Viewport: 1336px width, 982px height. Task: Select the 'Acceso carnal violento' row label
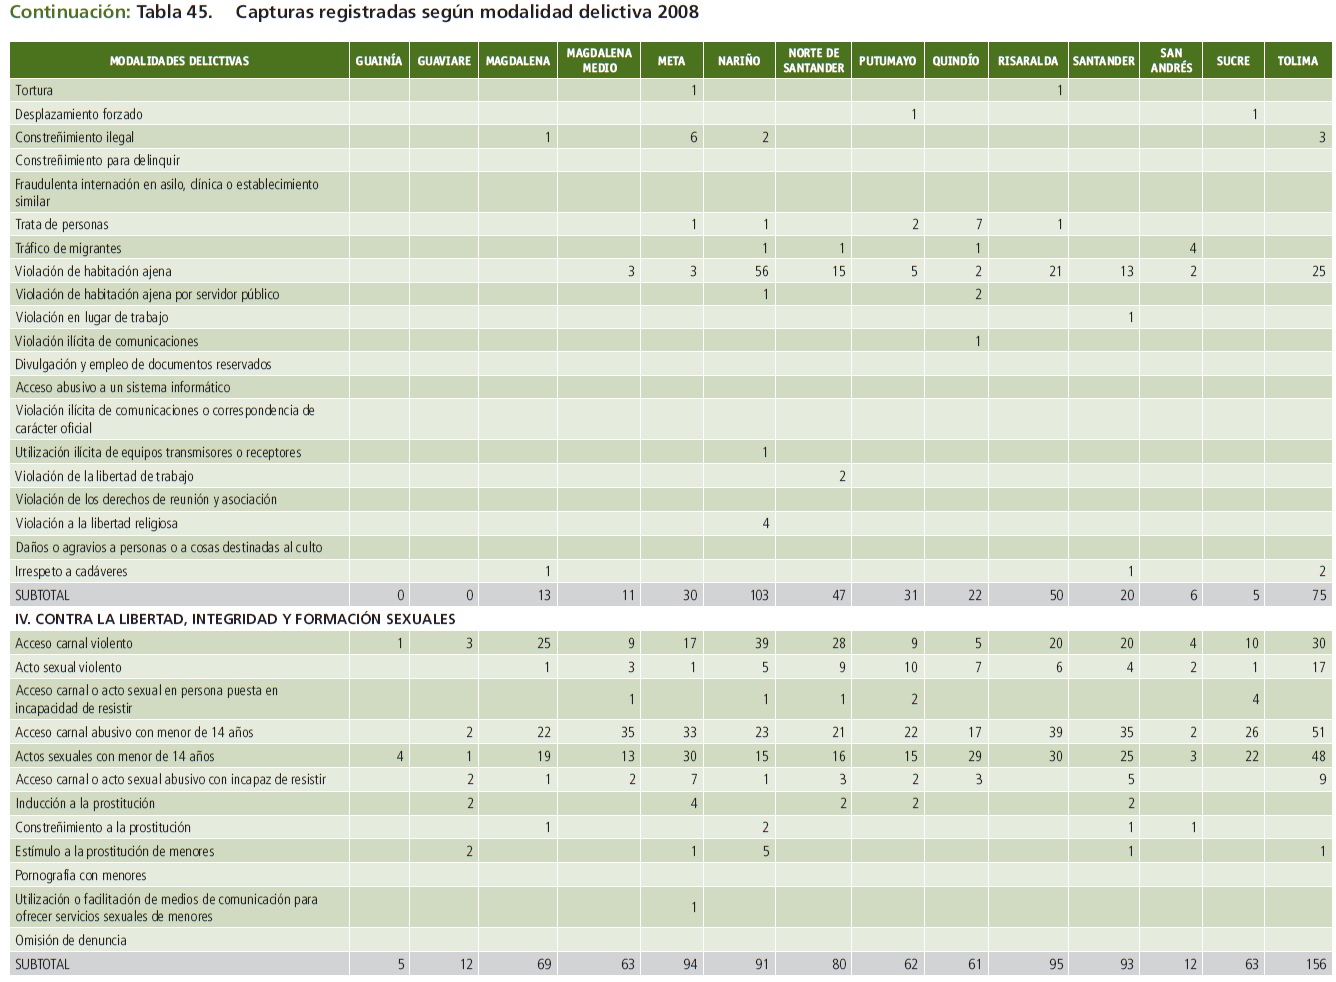(74, 643)
